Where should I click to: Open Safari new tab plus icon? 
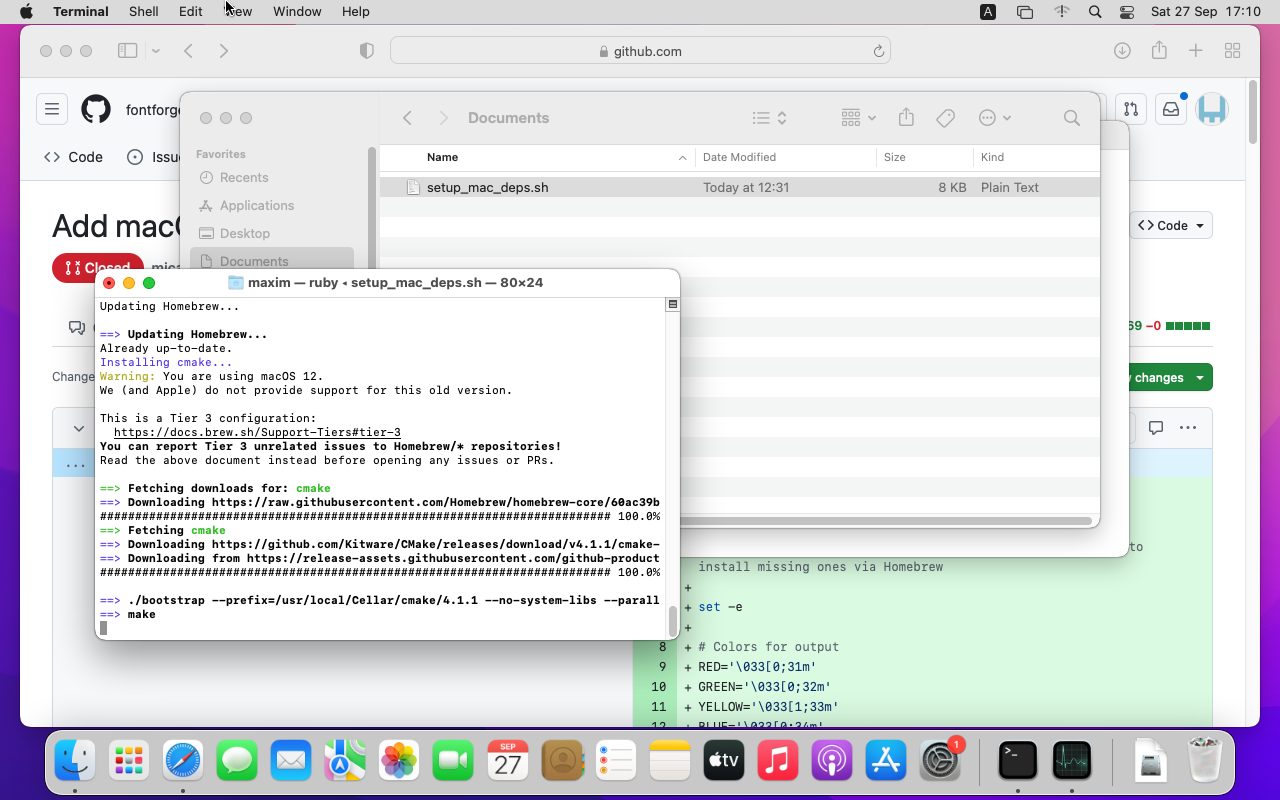pos(1195,51)
